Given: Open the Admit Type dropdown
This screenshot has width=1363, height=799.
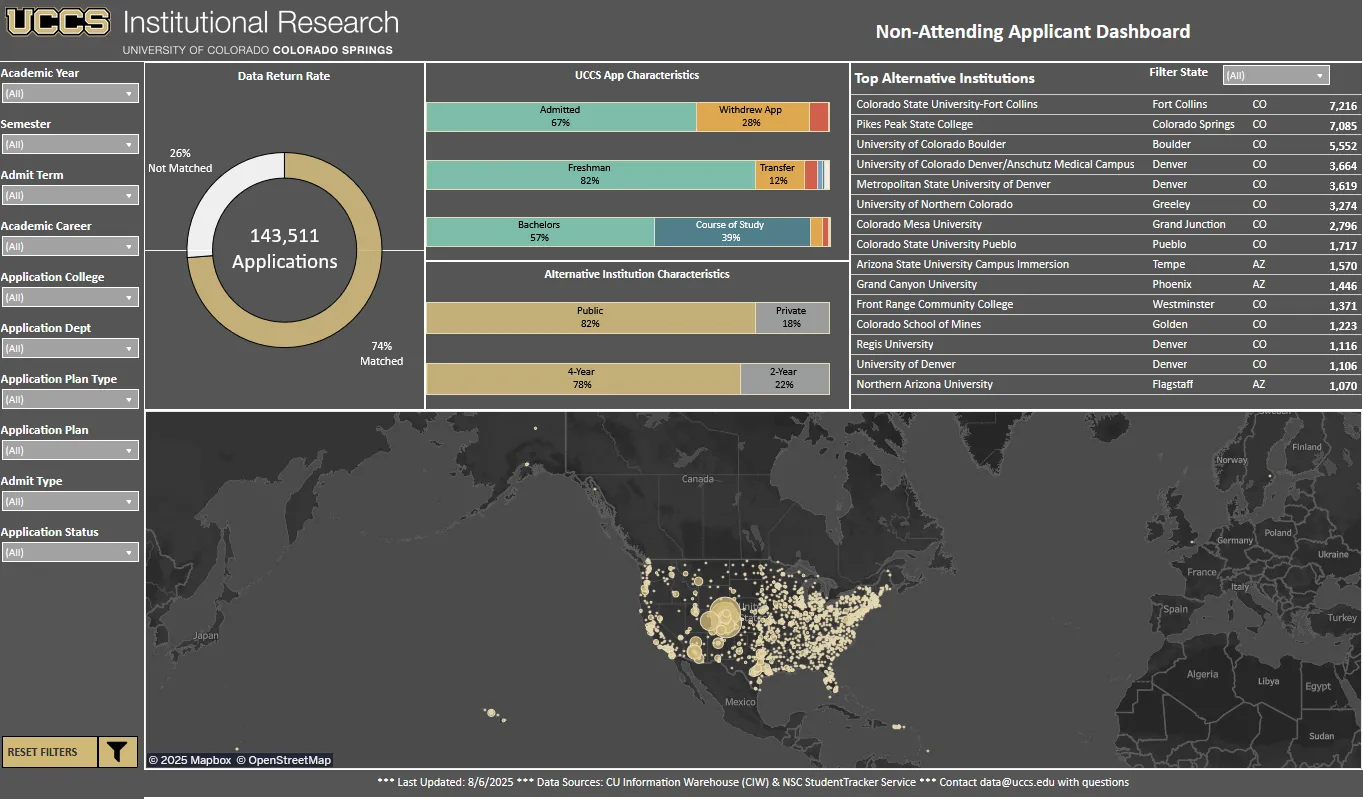Looking at the screenshot, I should click(x=70, y=501).
